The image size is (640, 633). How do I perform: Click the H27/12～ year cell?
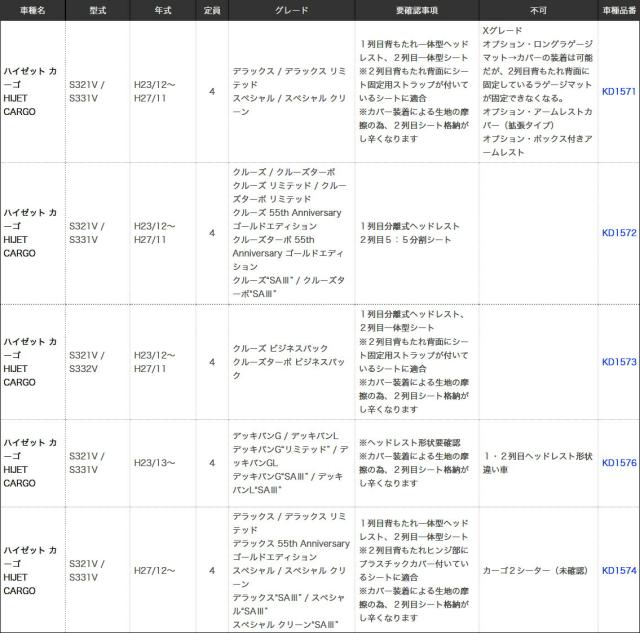[x=156, y=570]
